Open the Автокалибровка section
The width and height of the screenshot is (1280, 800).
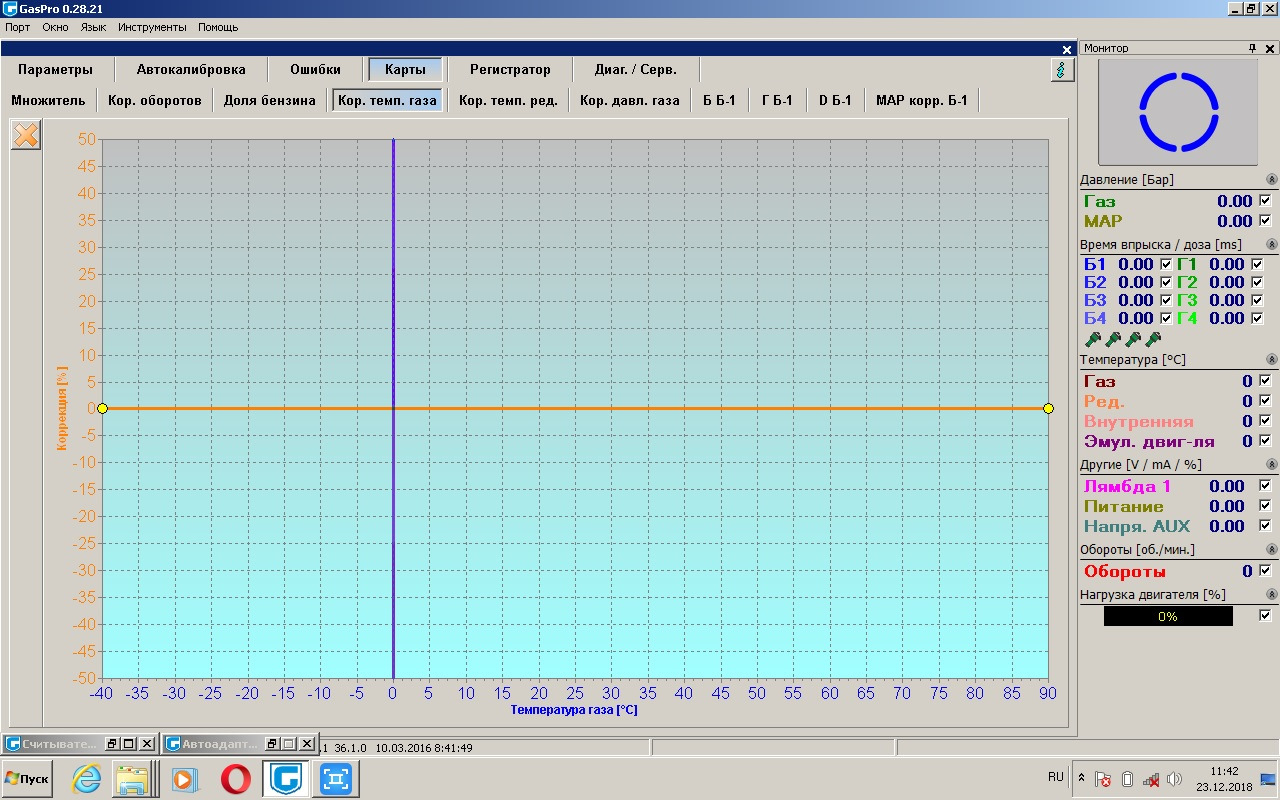[x=191, y=70]
